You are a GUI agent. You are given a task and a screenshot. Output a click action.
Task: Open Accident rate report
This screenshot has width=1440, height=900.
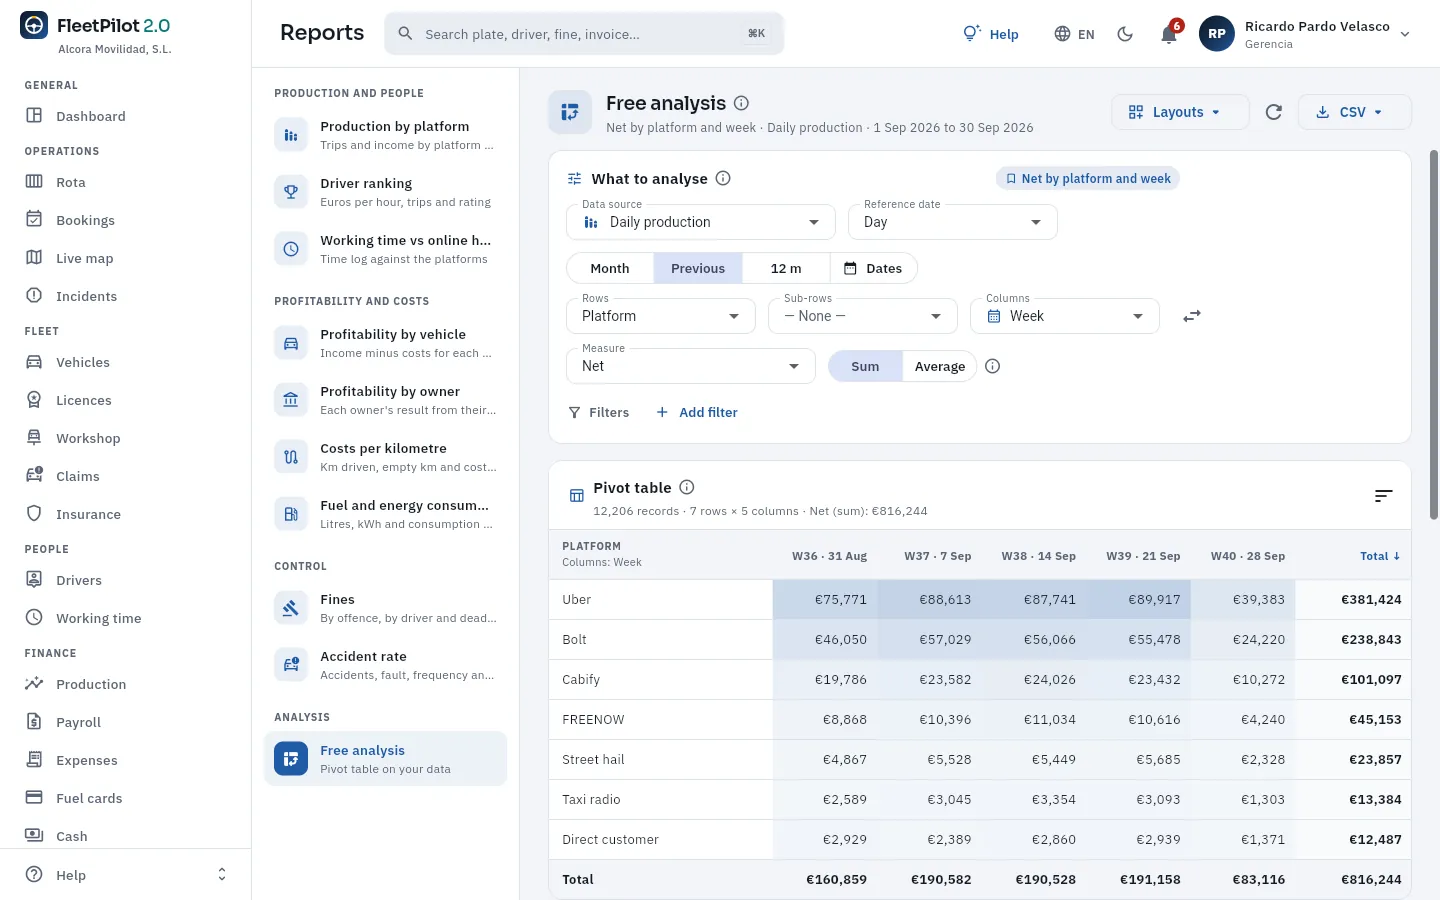385,665
